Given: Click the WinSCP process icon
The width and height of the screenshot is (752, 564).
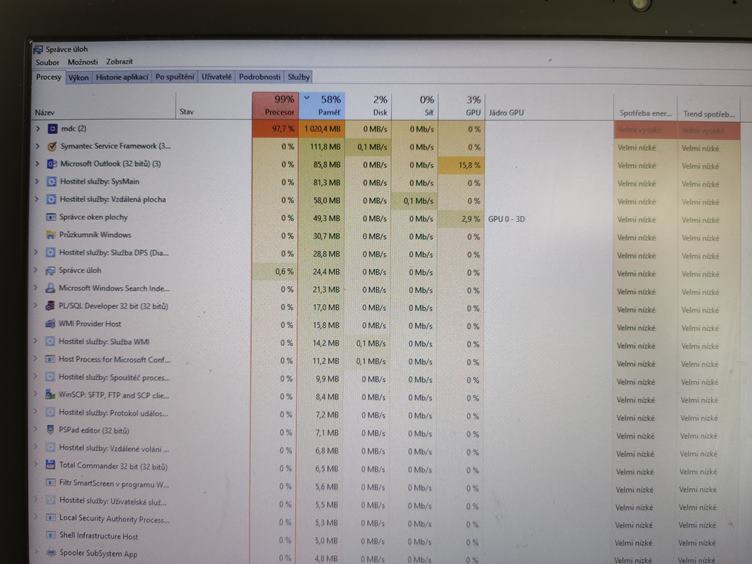Looking at the screenshot, I should [x=50, y=395].
